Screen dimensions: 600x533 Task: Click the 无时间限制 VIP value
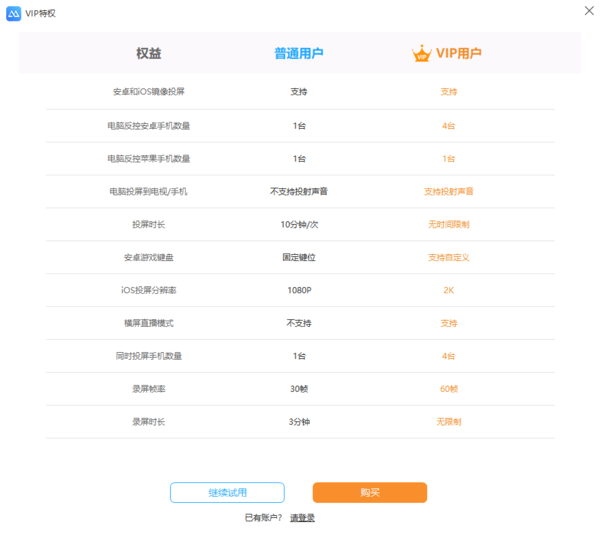click(448, 224)
